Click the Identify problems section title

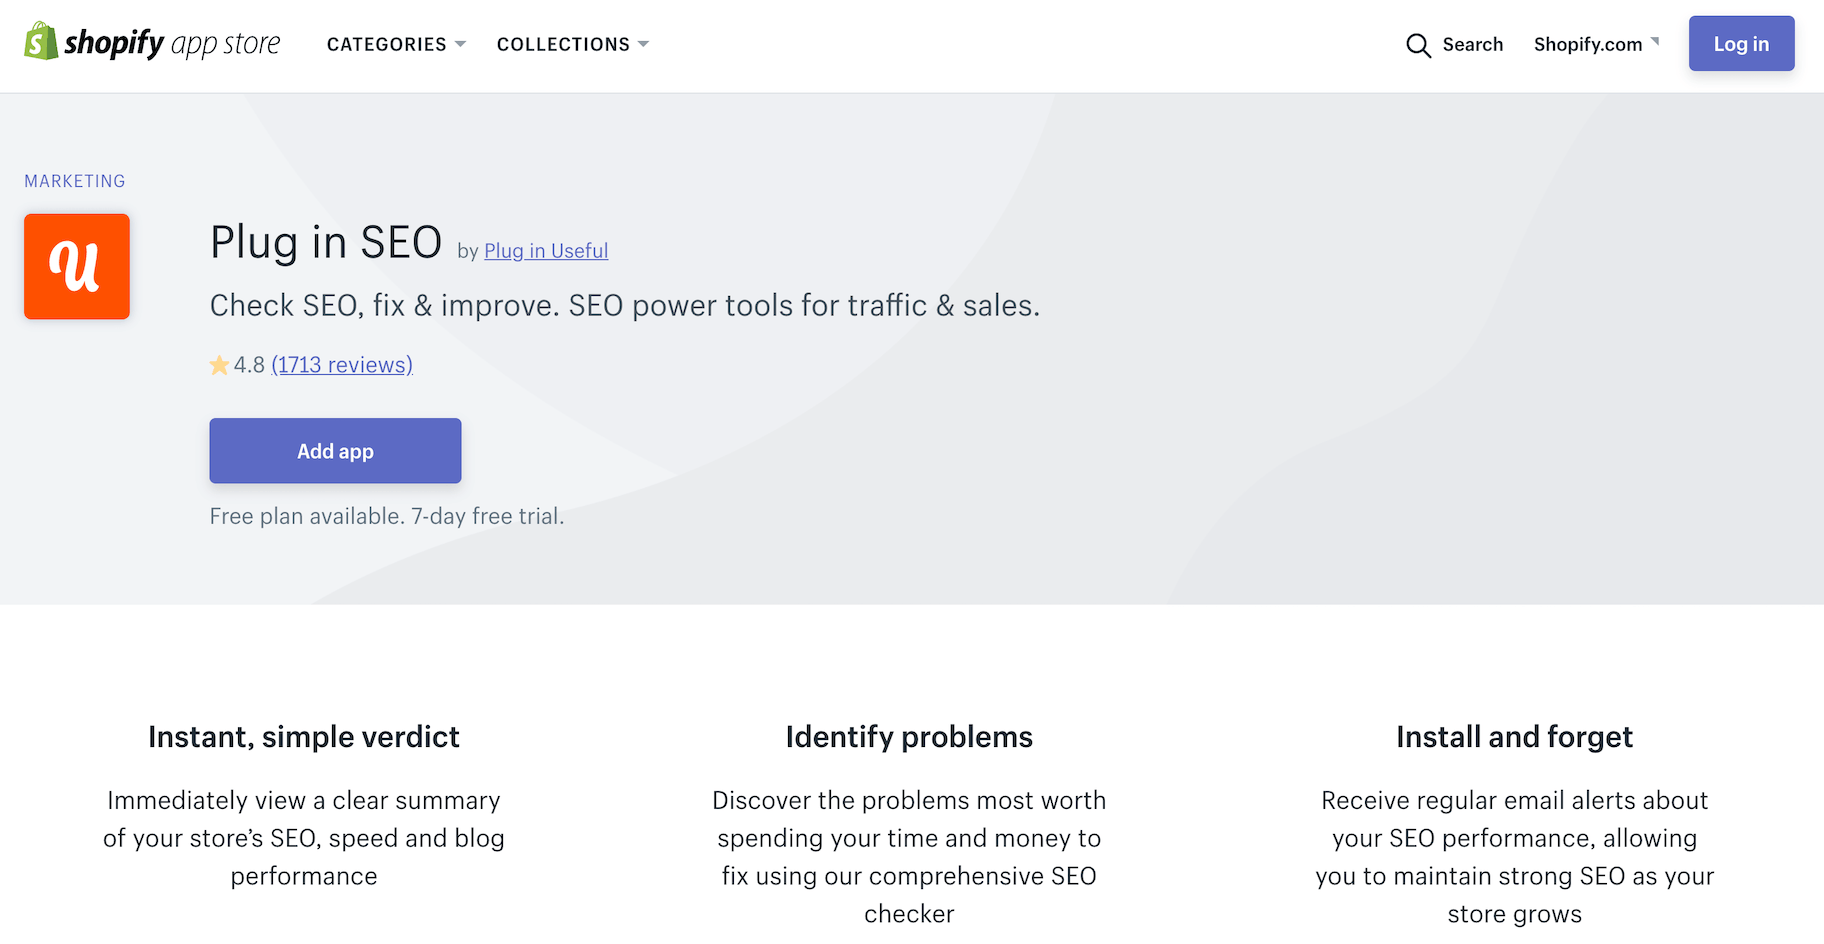908,736
